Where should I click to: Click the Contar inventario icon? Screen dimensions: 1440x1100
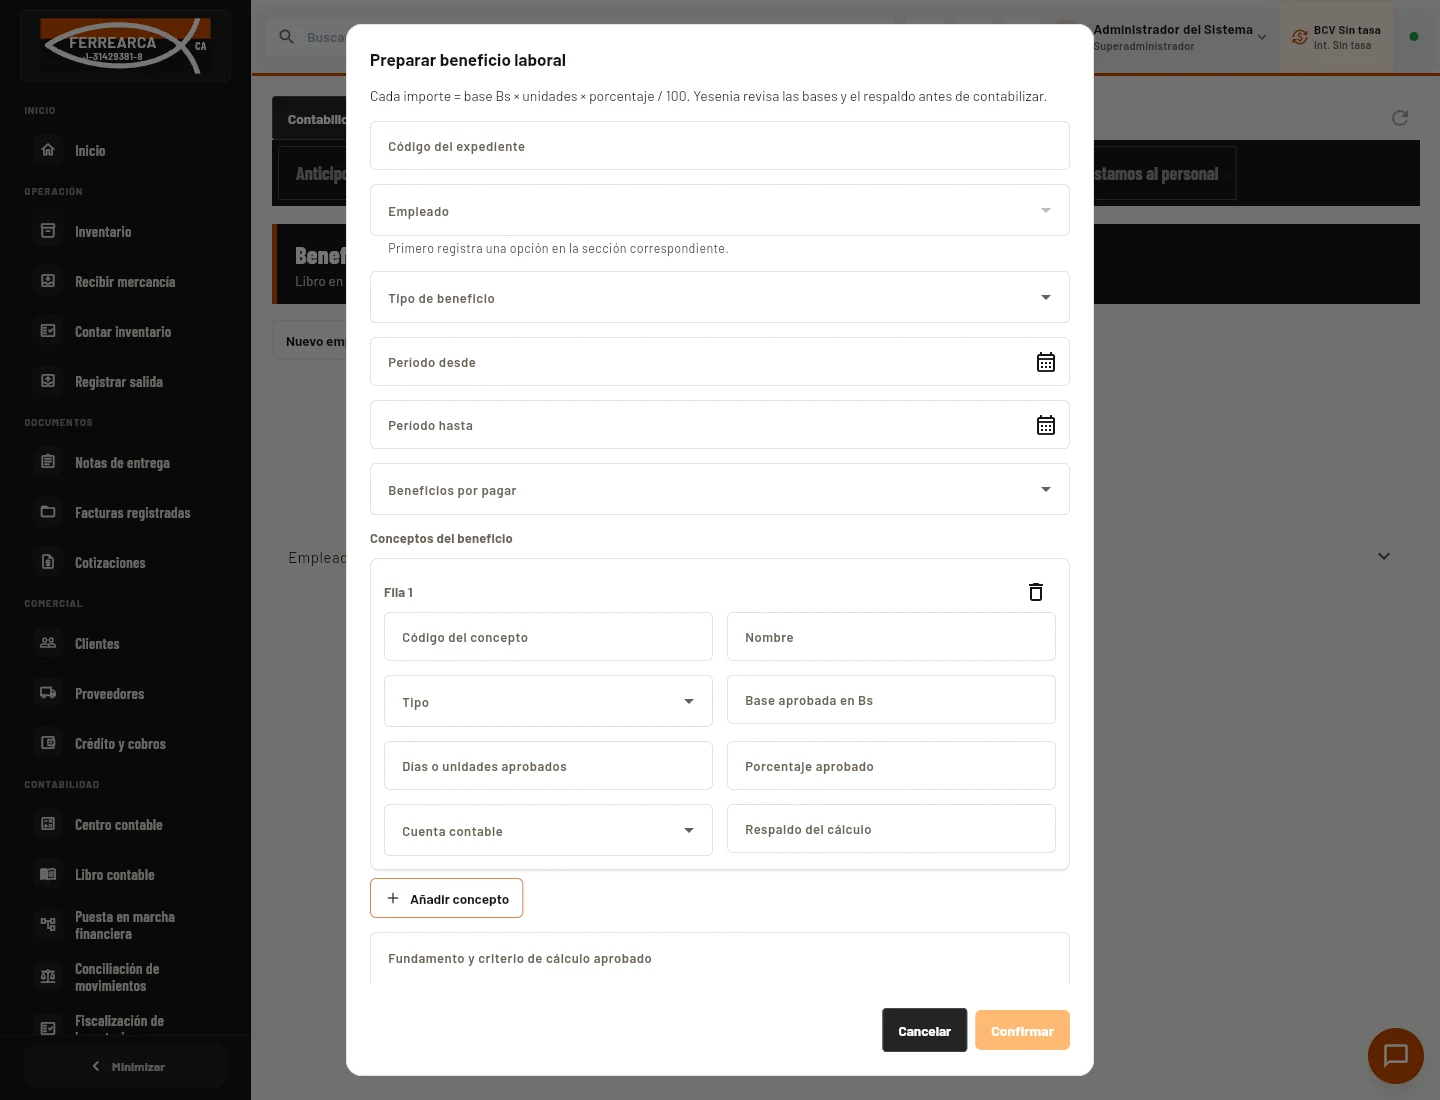pos(48,331)
